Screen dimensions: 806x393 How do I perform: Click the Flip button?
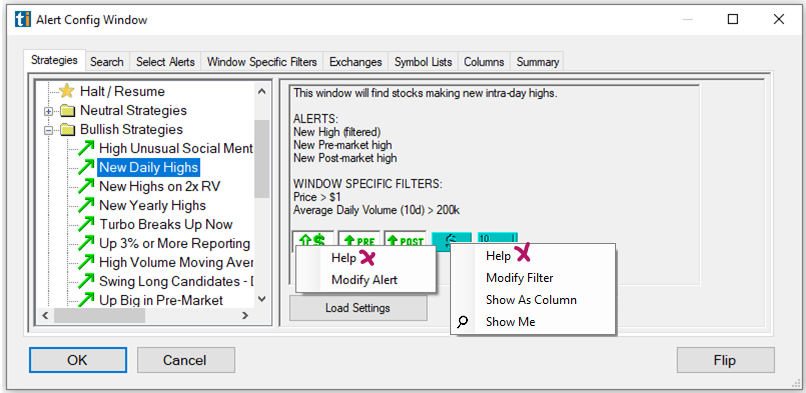tap(725, 360)
